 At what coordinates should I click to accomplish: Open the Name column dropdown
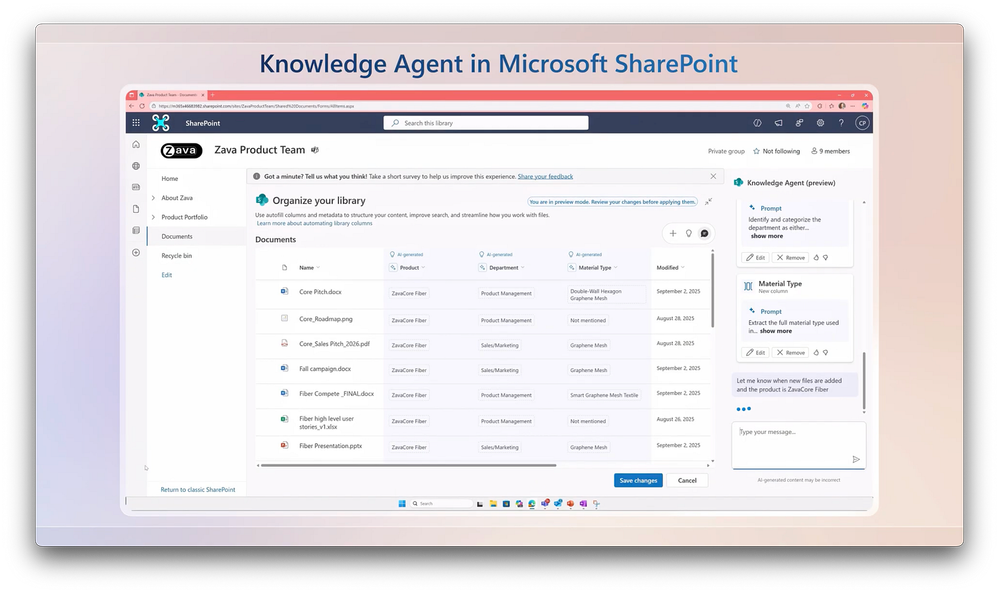click(318, 268)
